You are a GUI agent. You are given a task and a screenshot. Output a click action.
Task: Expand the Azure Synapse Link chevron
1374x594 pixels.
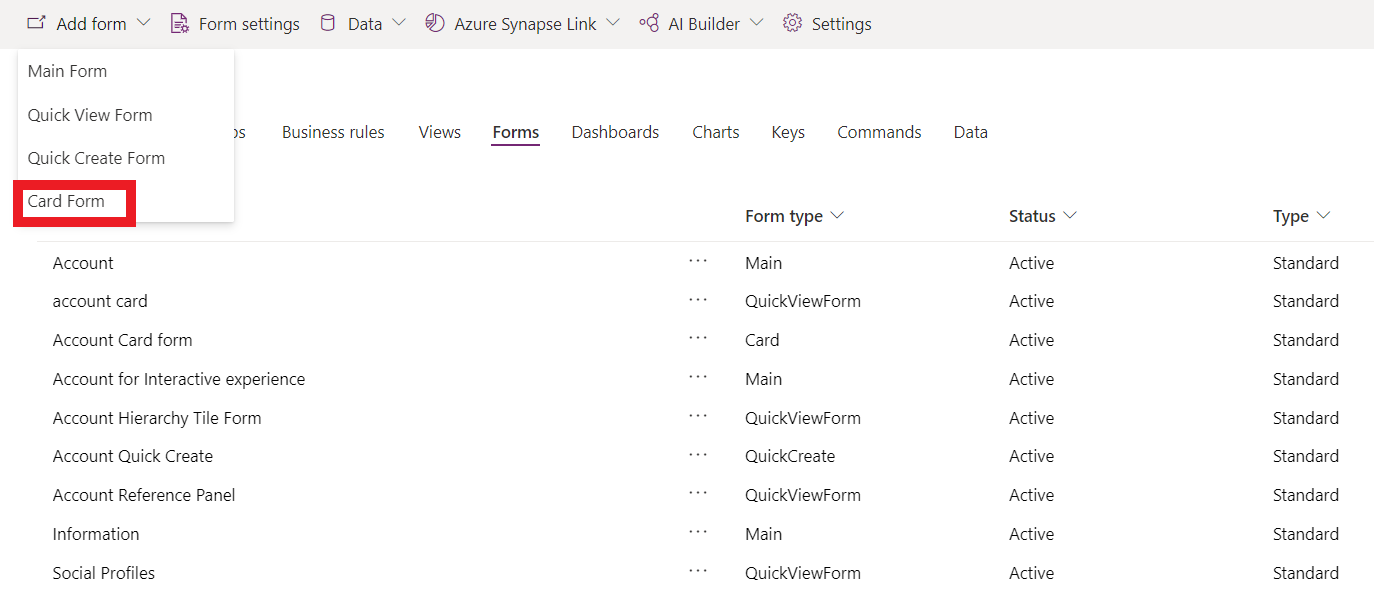[x=613, y=23]
